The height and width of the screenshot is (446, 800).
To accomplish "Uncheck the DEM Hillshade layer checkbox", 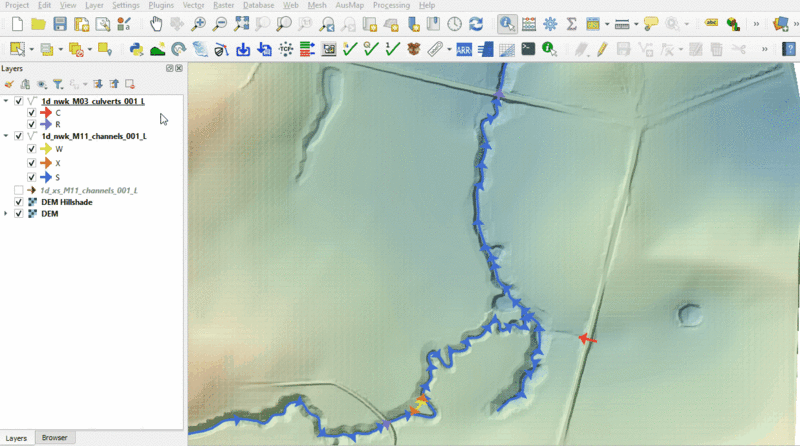I will click(x=18, y=201).
